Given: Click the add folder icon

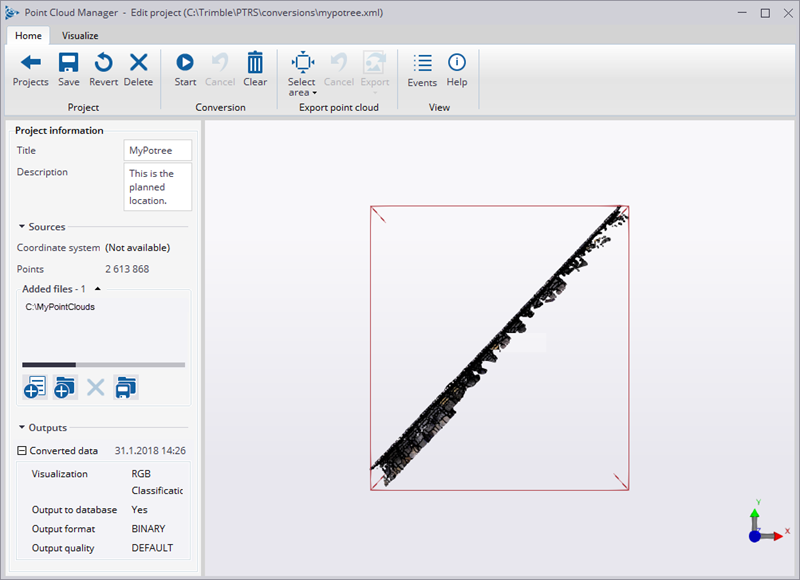Looking at the screenshot, I should click(65, 387).
